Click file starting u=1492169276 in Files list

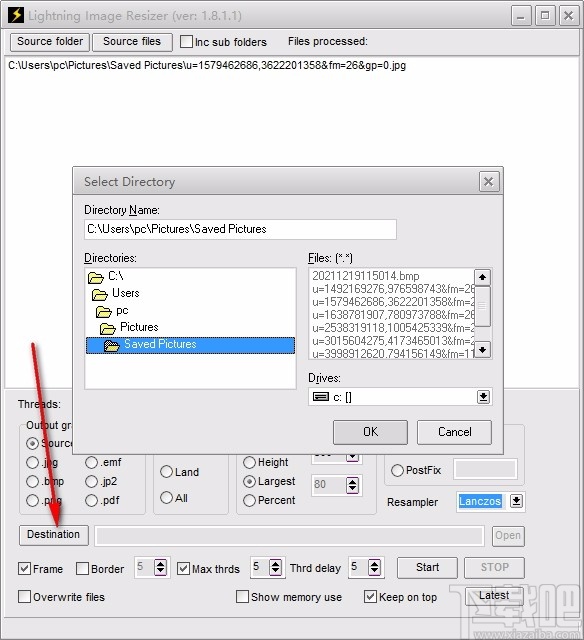point(393,289)
